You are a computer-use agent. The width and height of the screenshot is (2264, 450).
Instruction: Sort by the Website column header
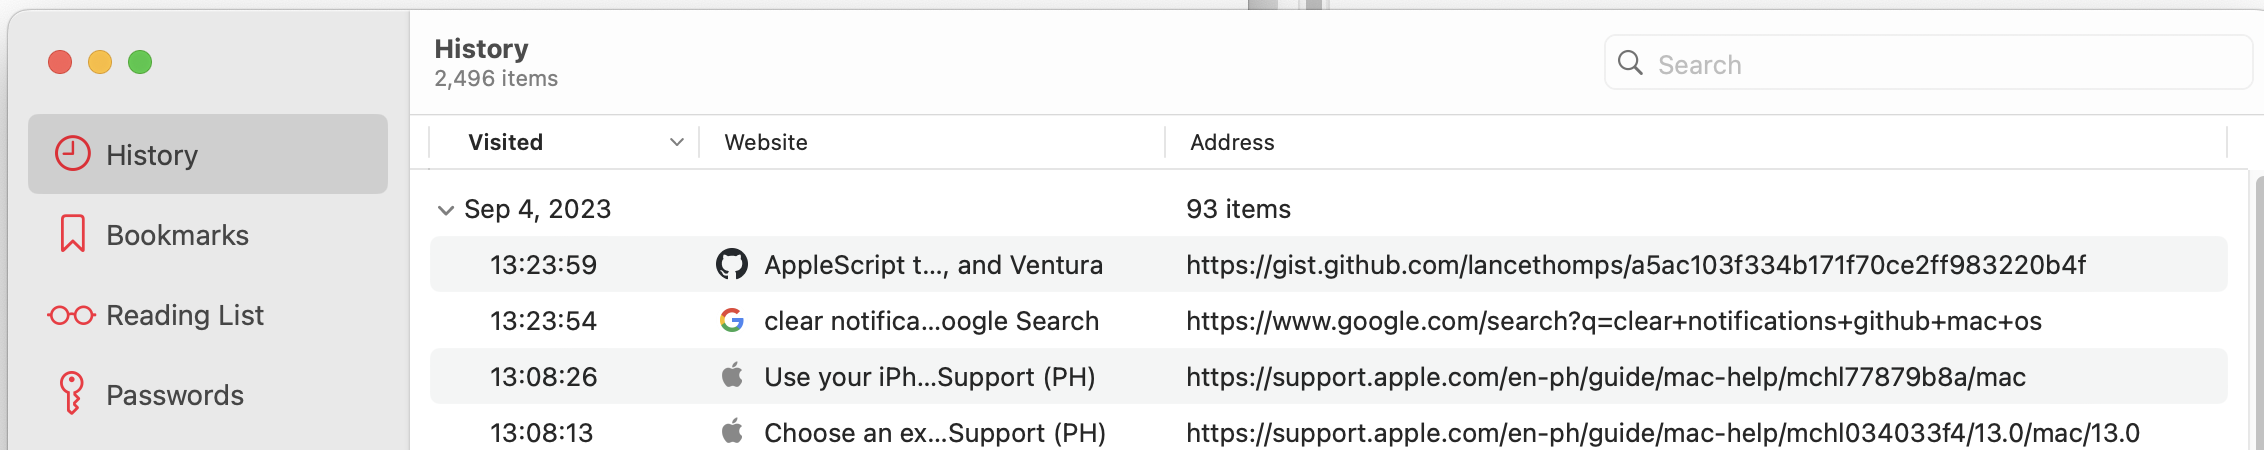pos(766,142)
